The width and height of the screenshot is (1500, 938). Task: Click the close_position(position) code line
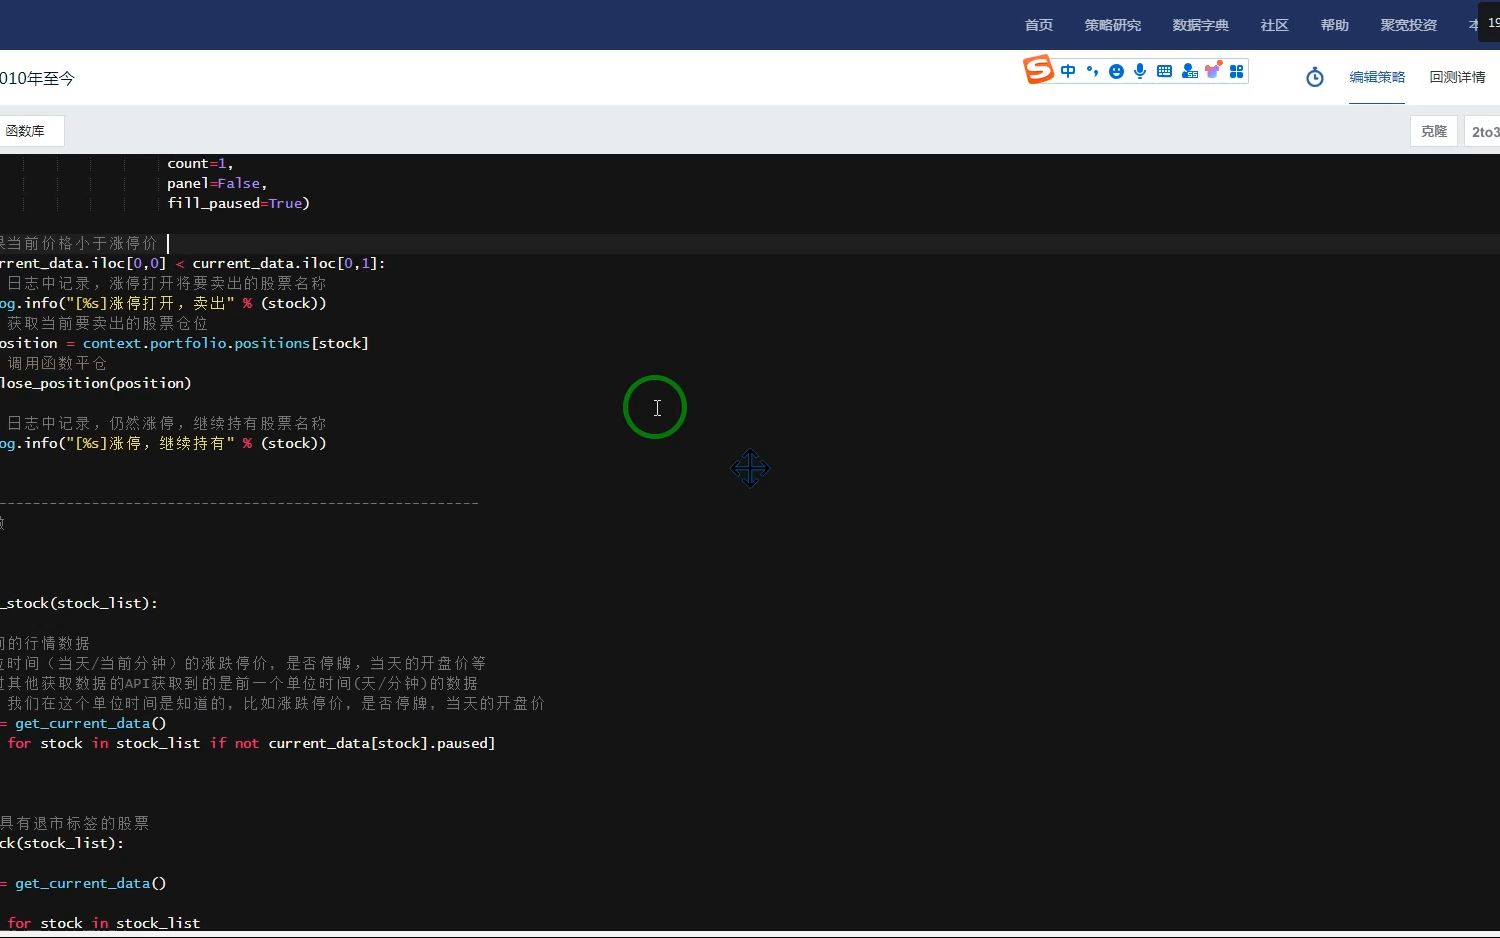[x=95, y=383]
